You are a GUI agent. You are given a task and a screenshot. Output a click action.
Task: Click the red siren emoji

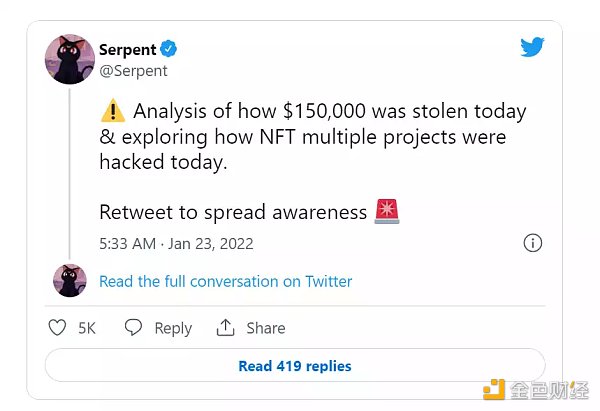point(386,211)
